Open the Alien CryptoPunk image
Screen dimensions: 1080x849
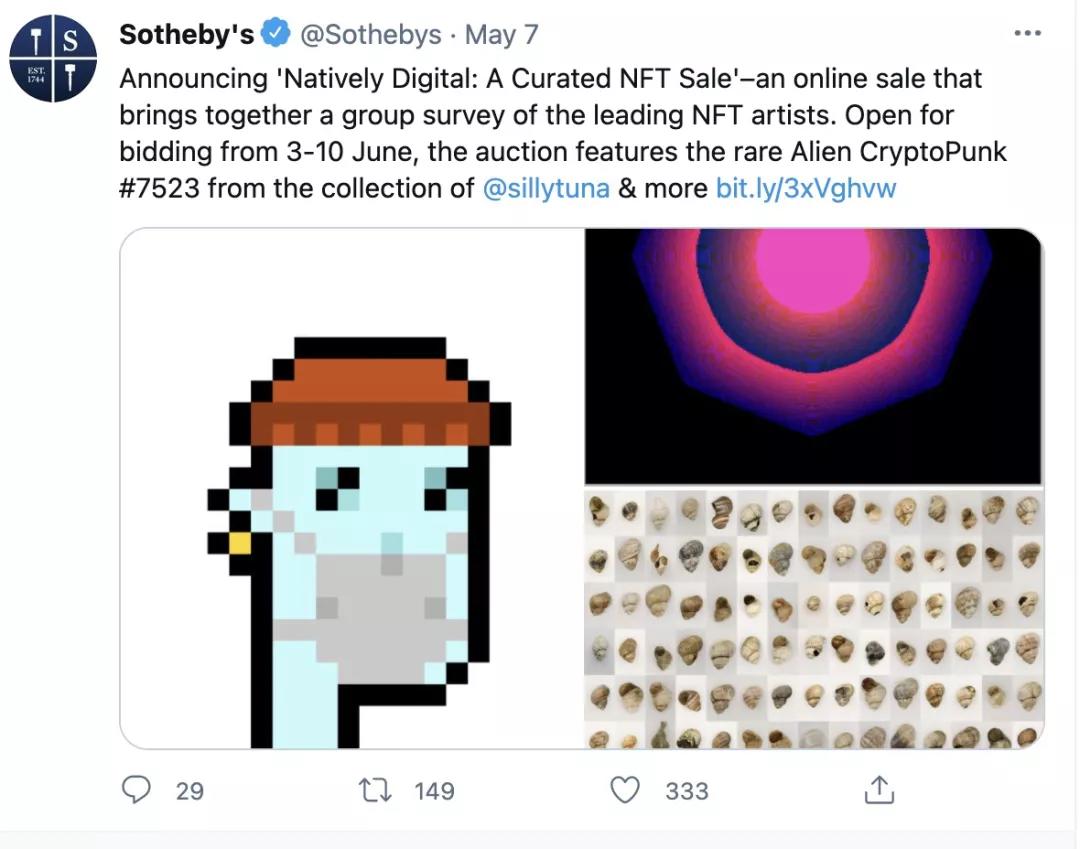[352, 488]
